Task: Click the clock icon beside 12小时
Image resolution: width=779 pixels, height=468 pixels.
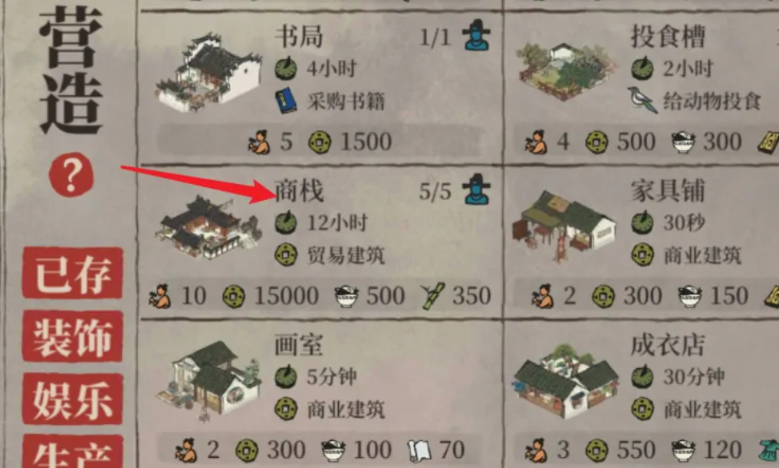Action: tap(286, 223)
